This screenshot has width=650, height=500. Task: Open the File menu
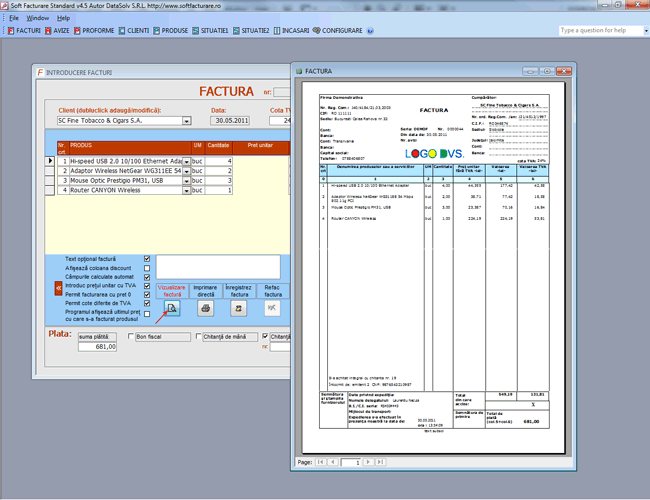tap(14, 18)
